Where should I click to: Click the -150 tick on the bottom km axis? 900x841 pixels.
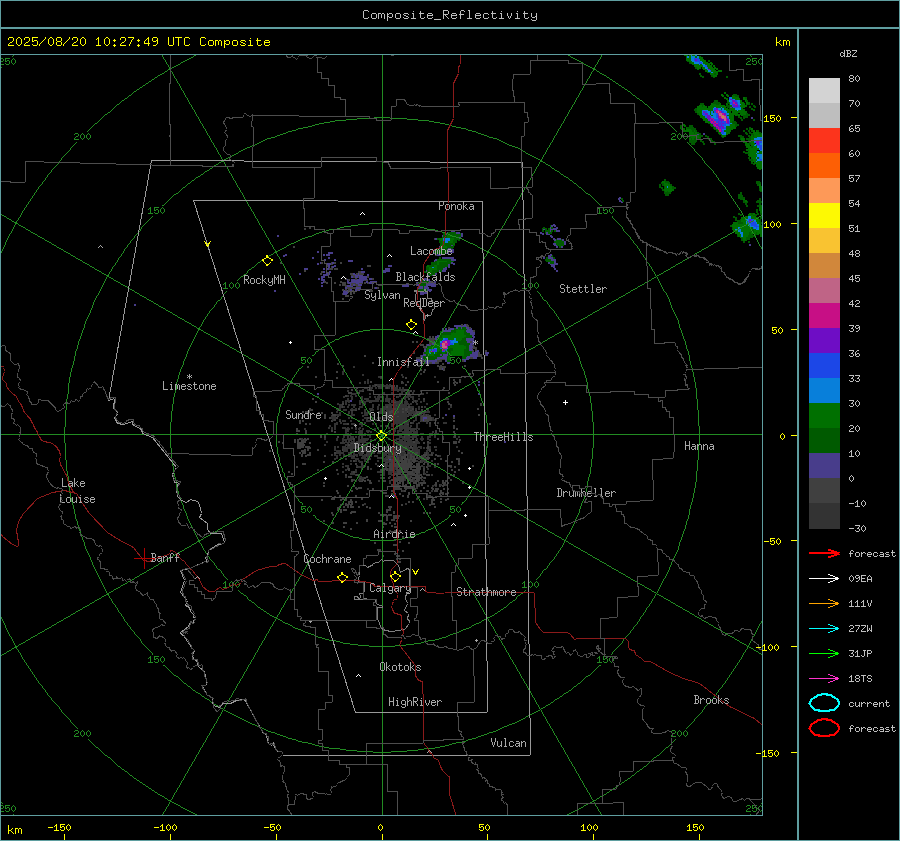tap(60, 827)
